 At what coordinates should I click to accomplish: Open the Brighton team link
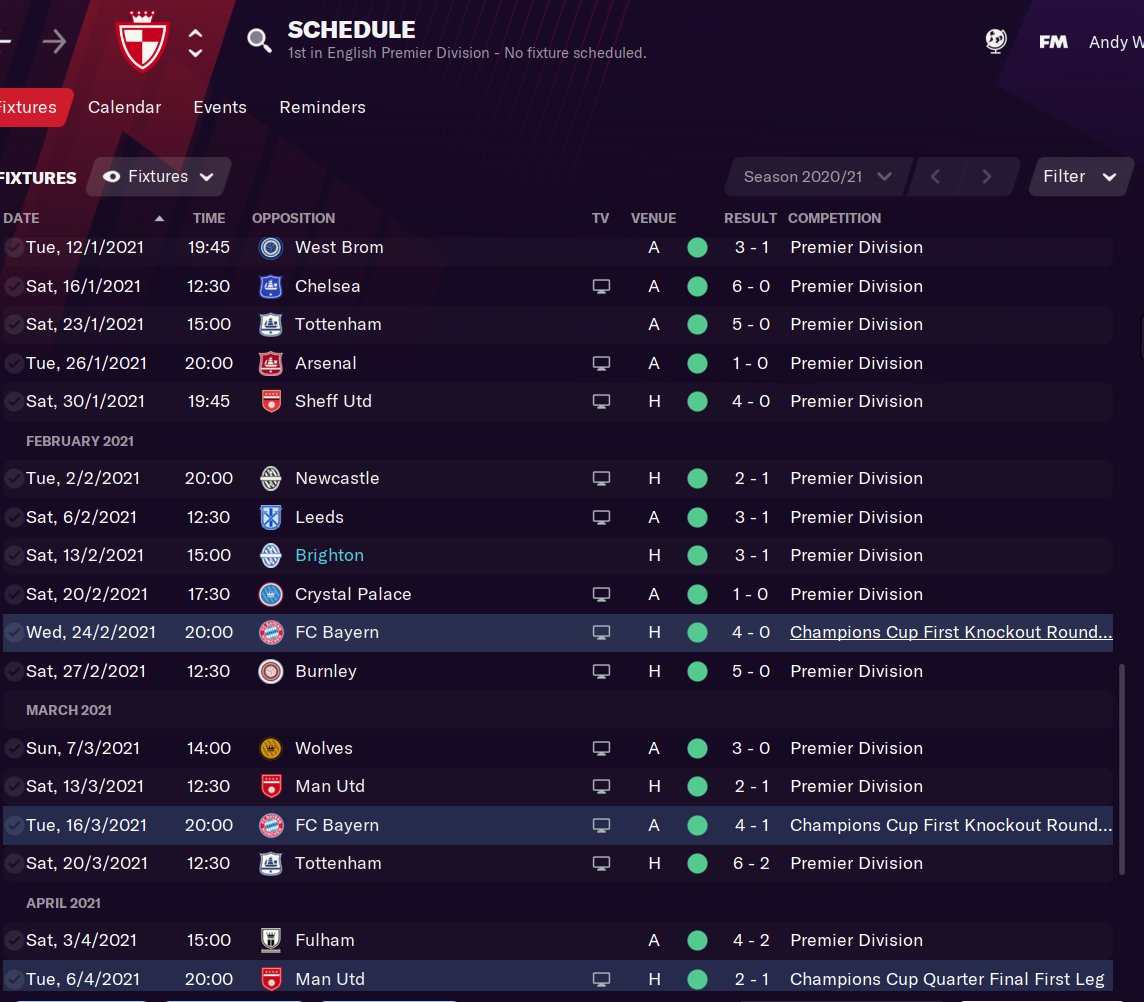(329, 555)
